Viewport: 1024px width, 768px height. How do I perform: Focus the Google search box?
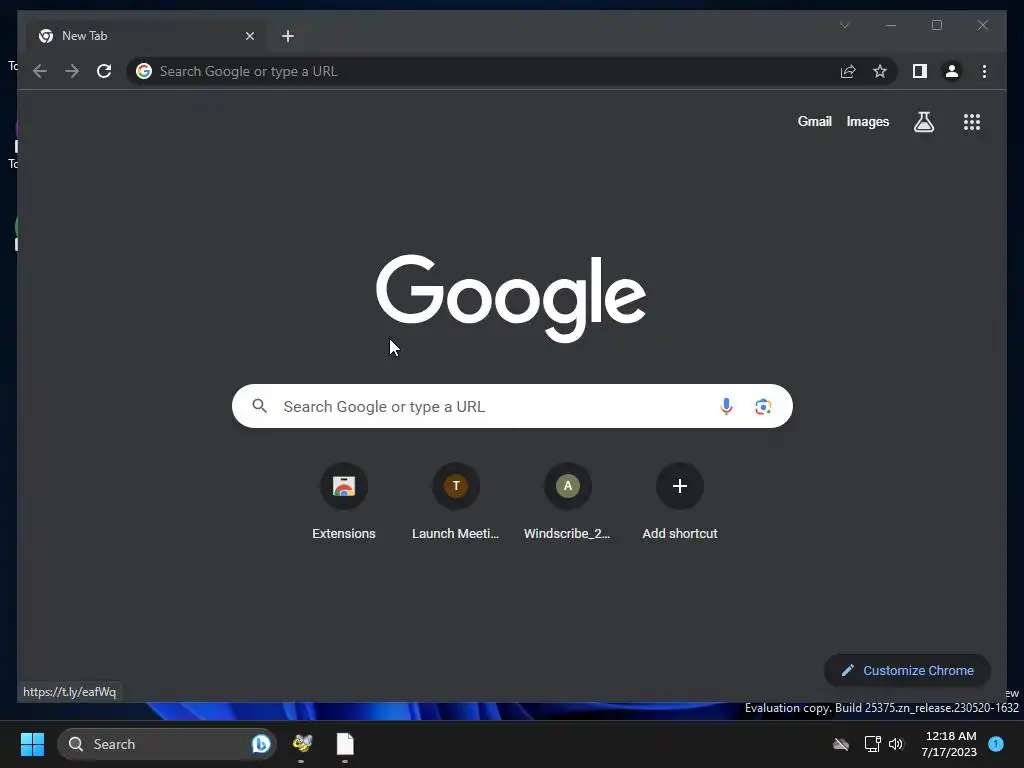tap(512, 406)
